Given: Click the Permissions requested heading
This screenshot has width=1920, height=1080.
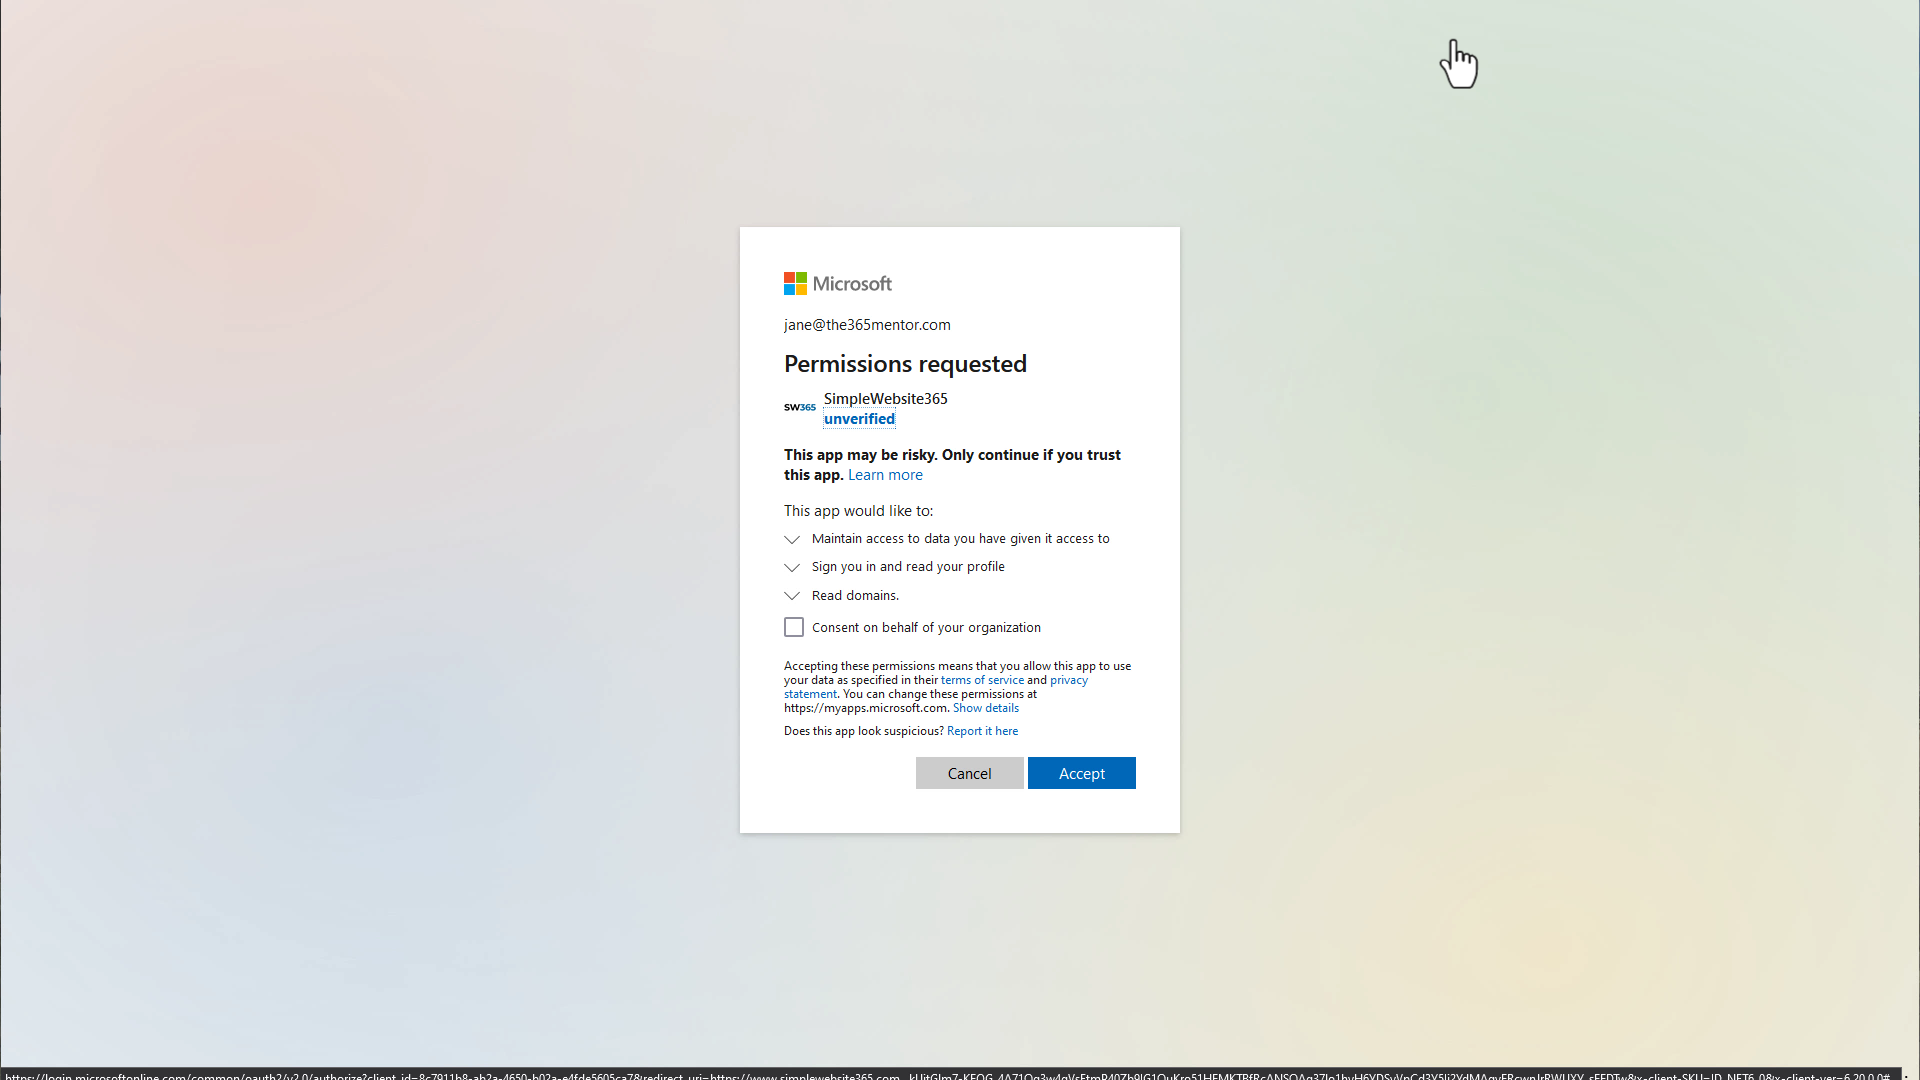Looking at the screenshot, I should pyautogui.click(x=905, y=364).
